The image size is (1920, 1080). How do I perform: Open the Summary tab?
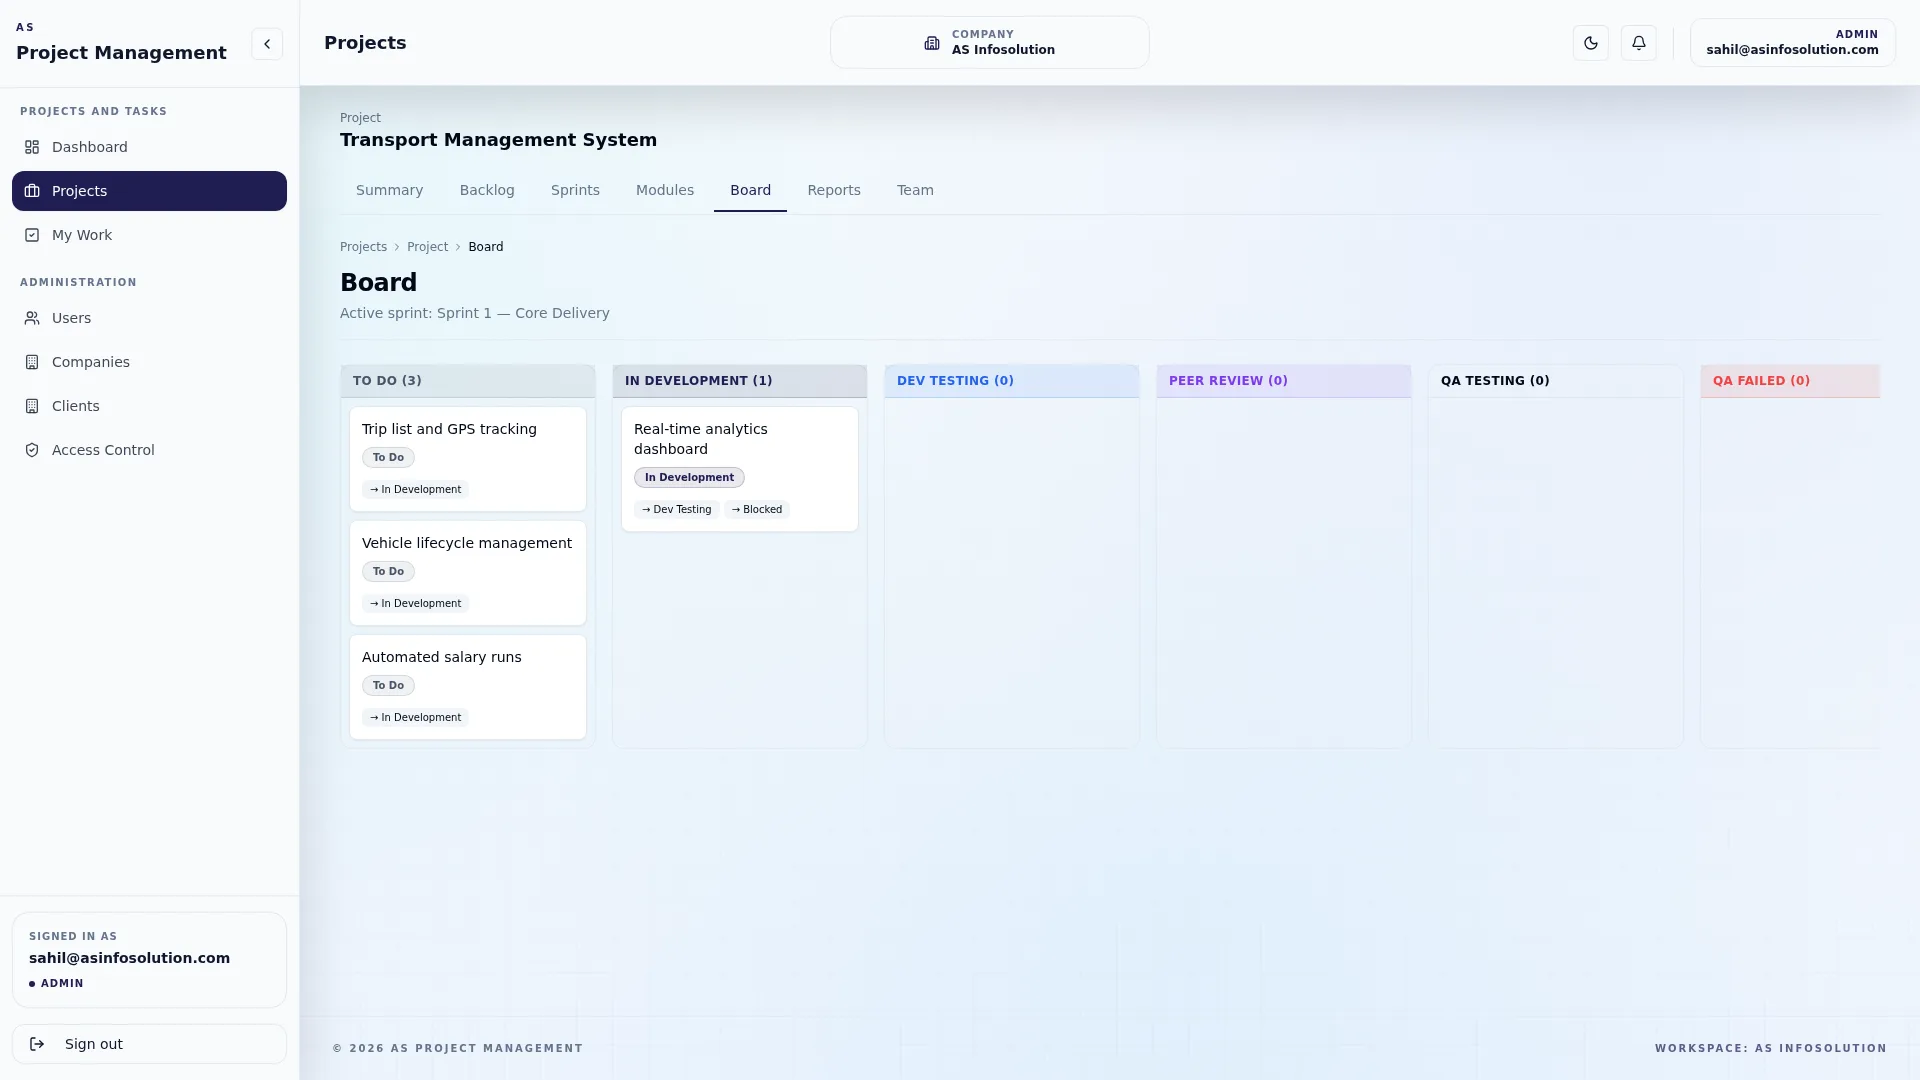tap(390, 190)
